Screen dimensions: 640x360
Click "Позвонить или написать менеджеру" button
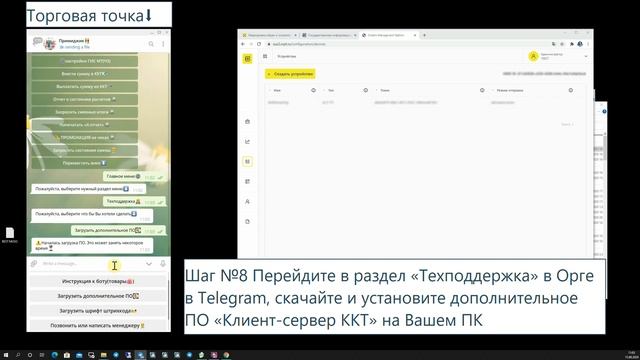pos(98,325)
